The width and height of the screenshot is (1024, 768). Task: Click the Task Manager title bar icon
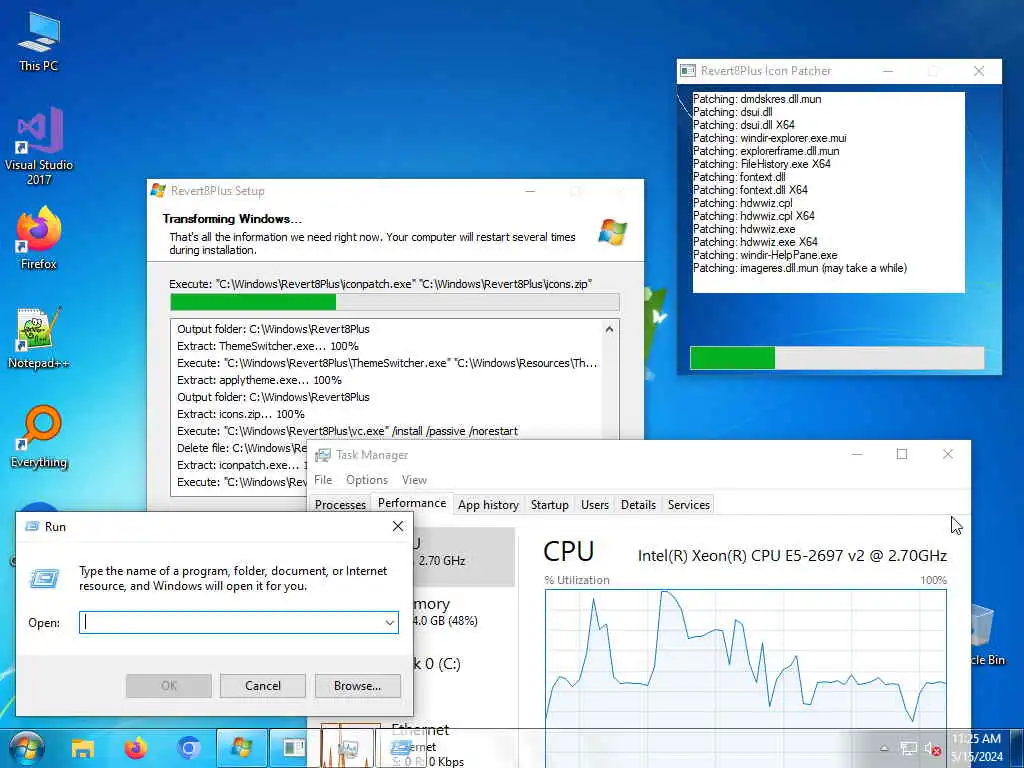[x=323, y=455]
